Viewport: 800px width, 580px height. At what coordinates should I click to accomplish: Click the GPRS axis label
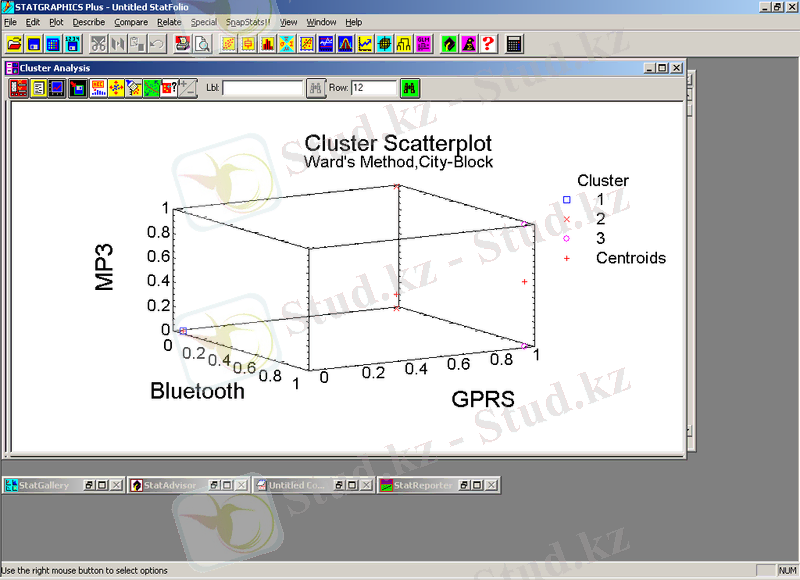click(x=483, y=399)
